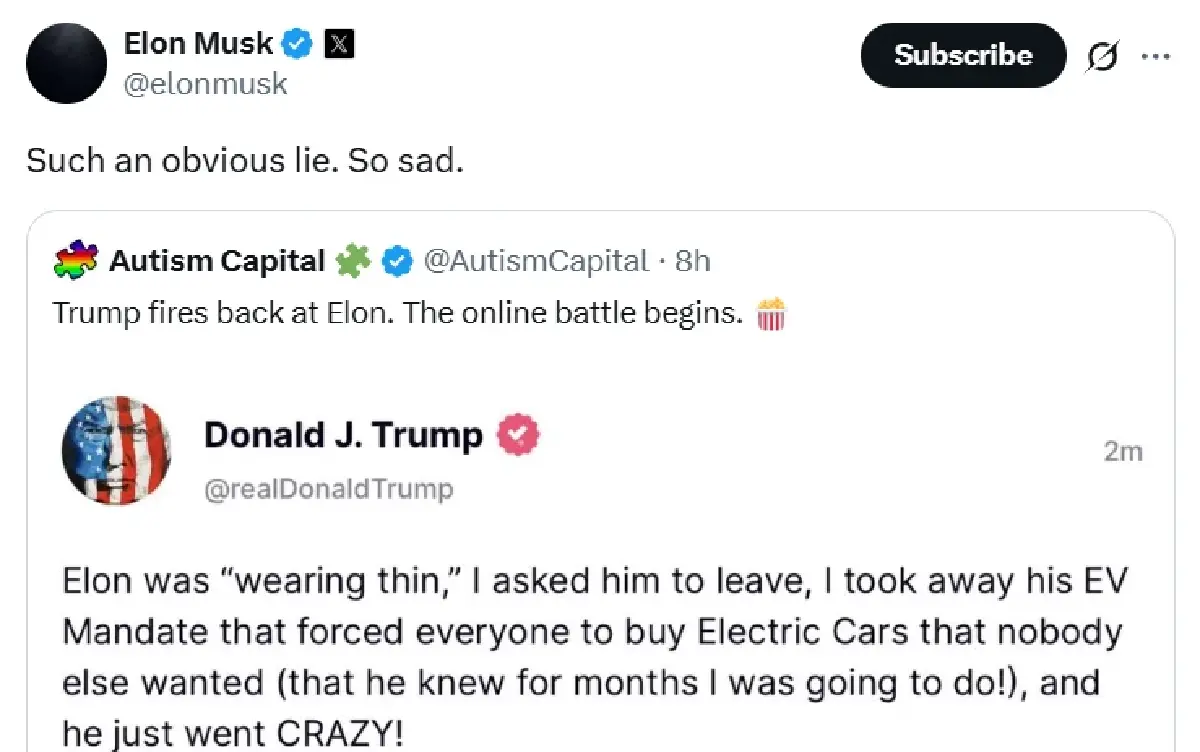Click the "Such an obvious lie" post text
Viewport: 1200px width, 752px height.
(245, 161)
